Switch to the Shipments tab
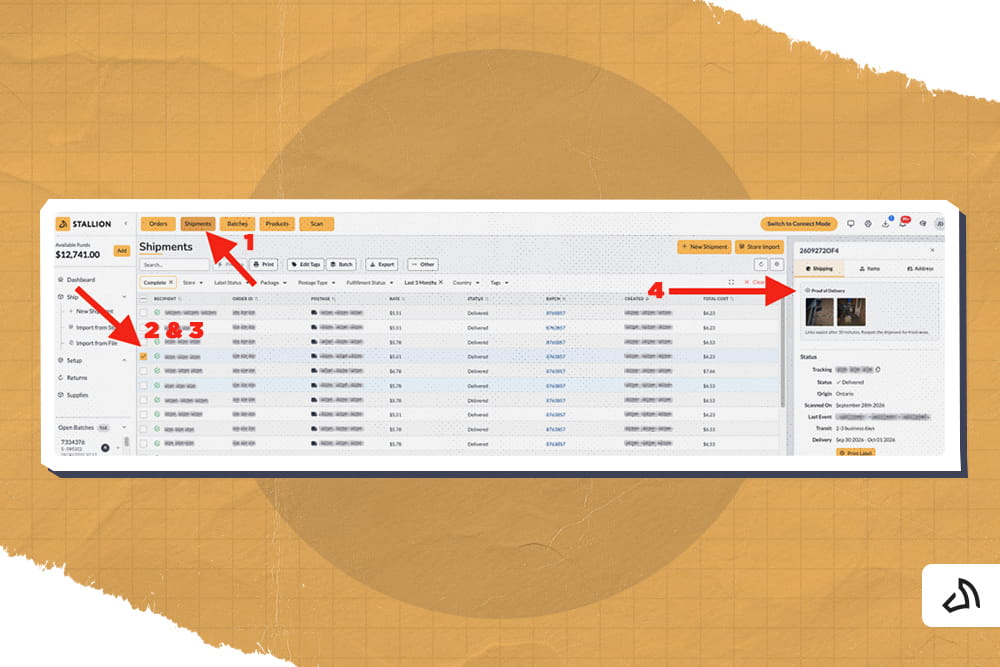The height and width of the screenshot is (667, 1000). point(198,224)
